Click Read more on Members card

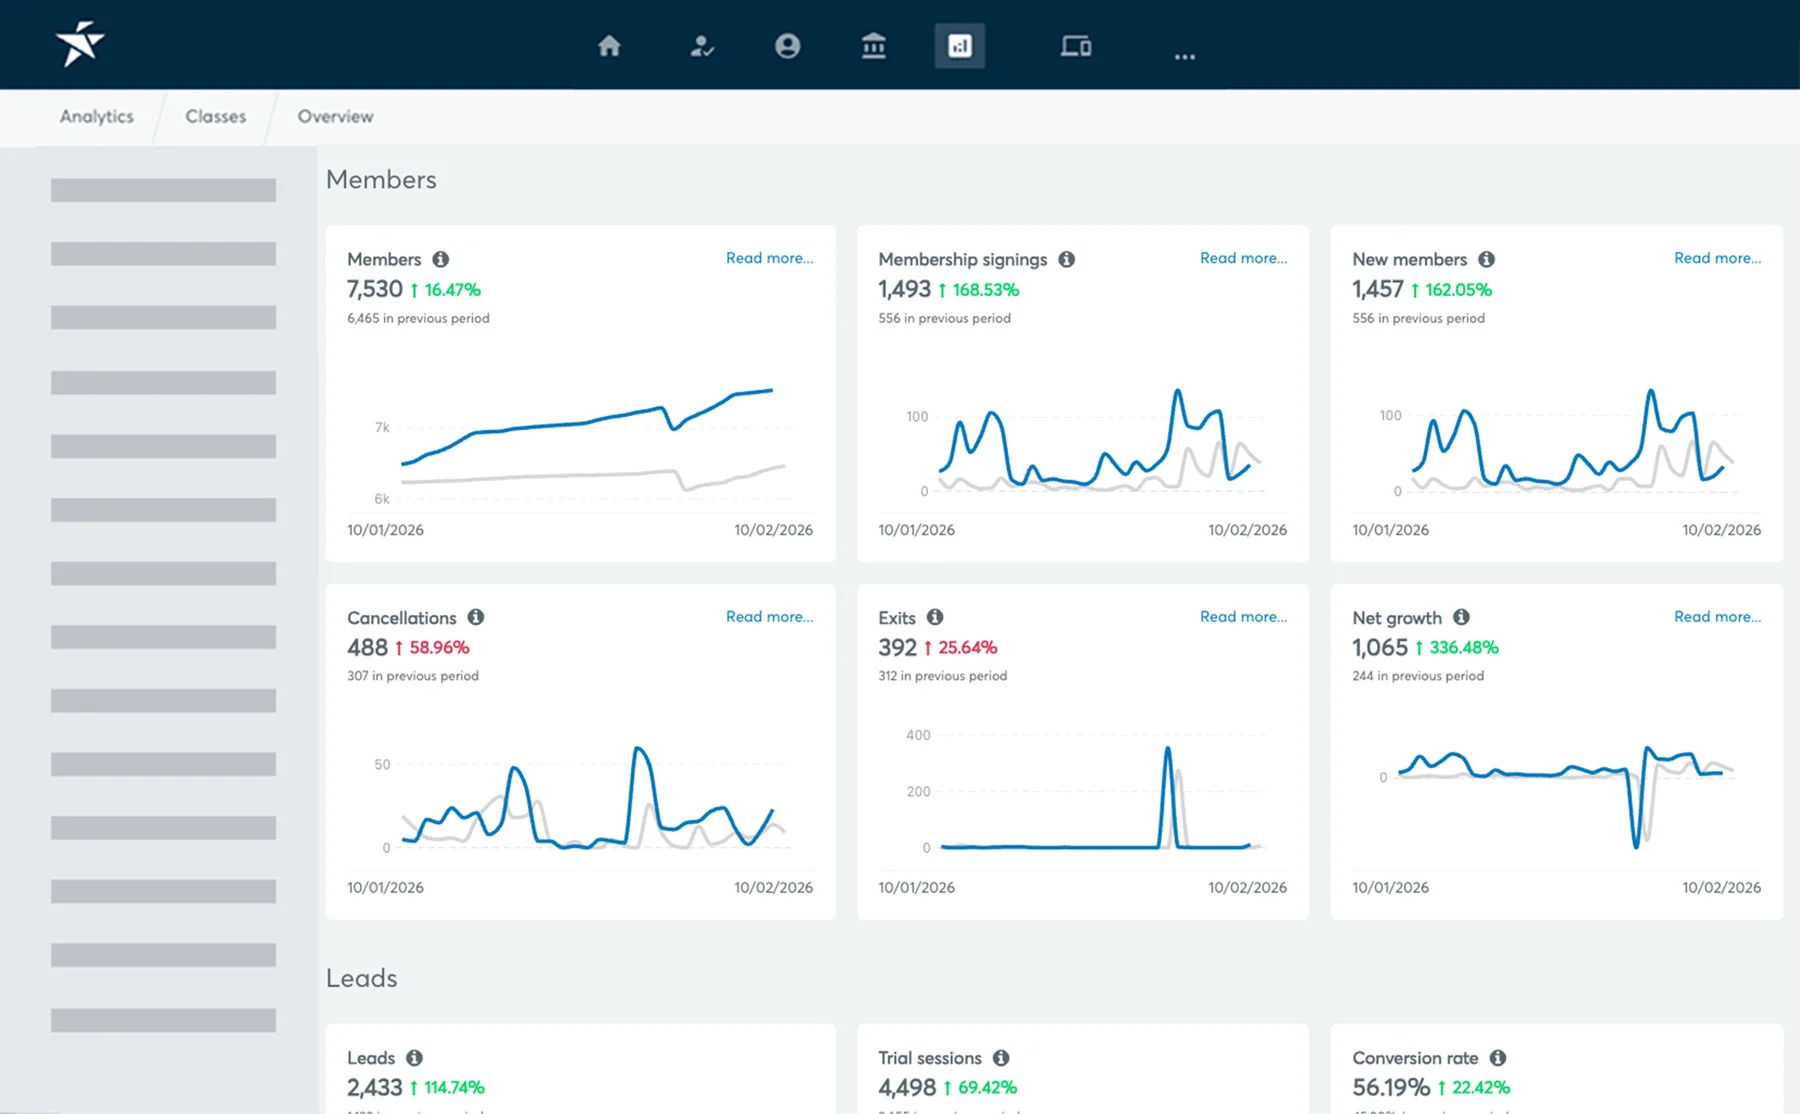click(769, 258)
